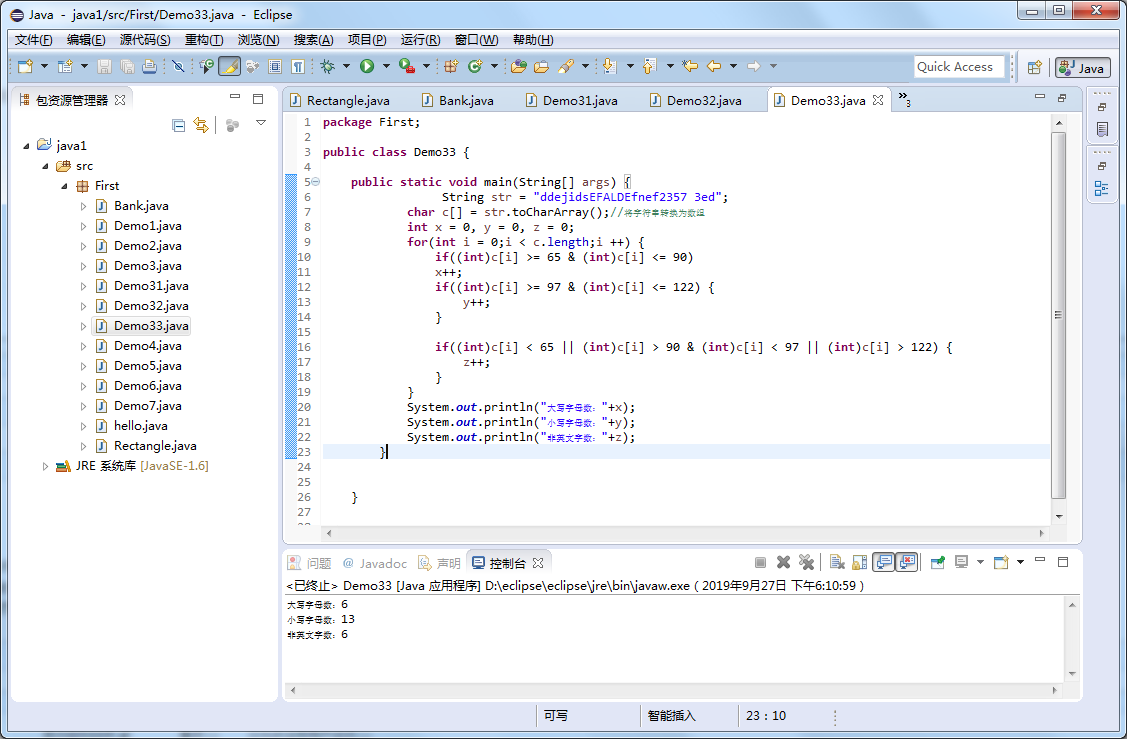
Task: Switch to Demo32.java editor tab
Action: point(696,101)
